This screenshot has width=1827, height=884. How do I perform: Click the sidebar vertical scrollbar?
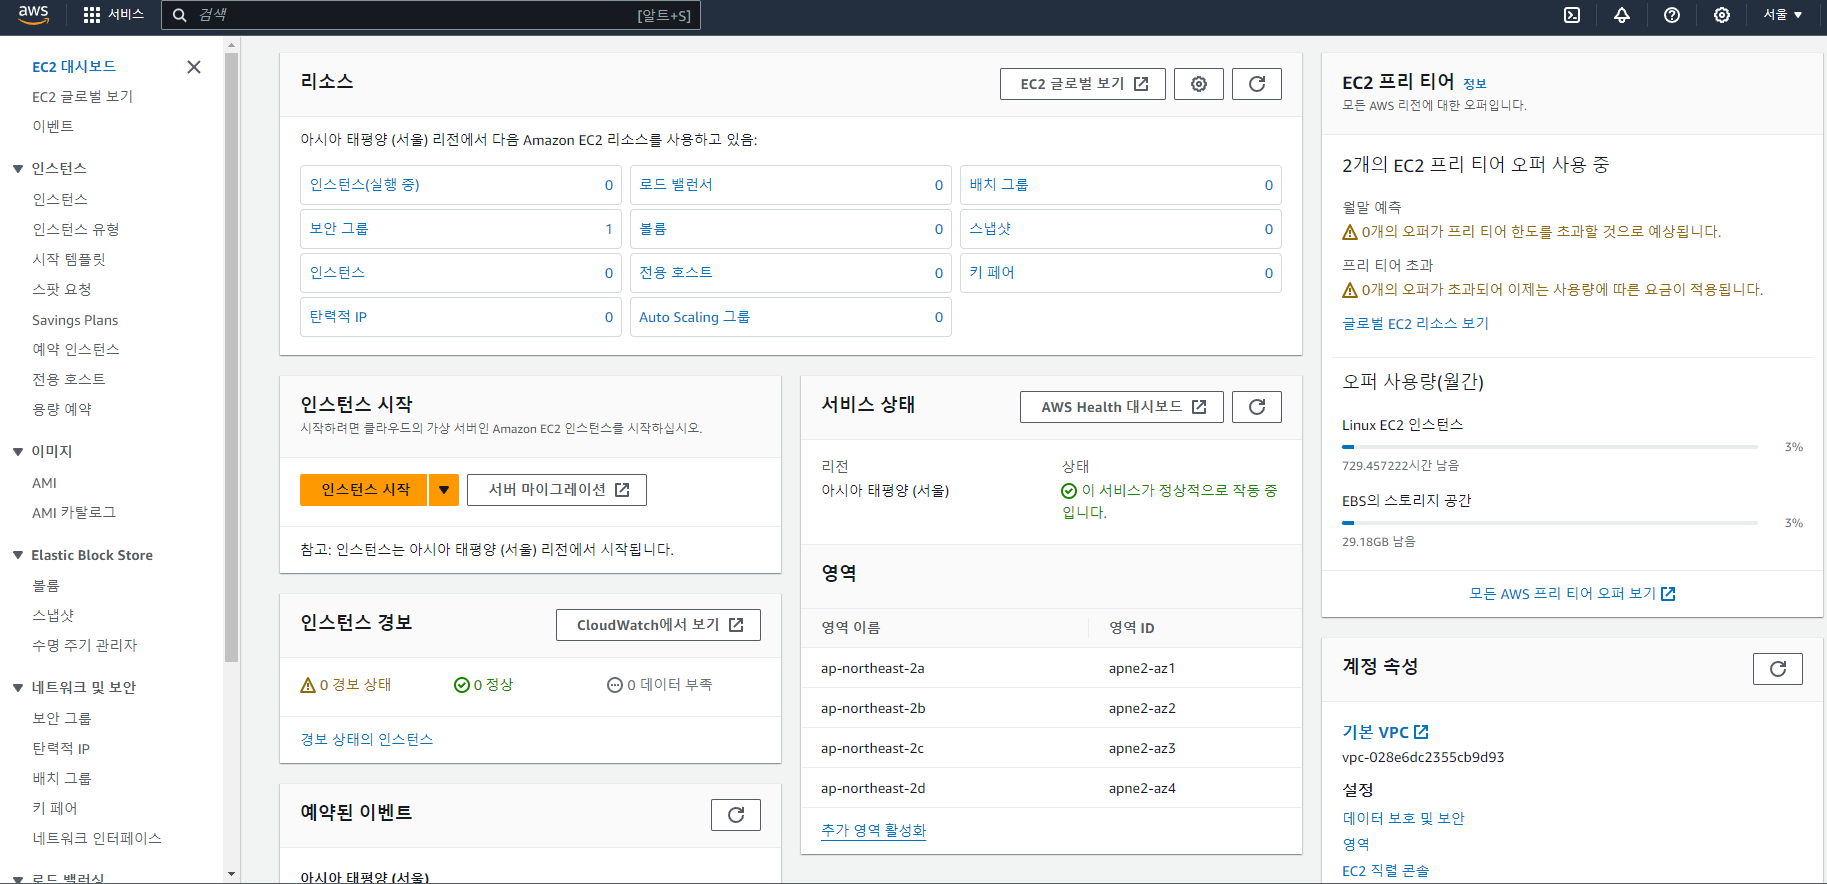(232, 358)
